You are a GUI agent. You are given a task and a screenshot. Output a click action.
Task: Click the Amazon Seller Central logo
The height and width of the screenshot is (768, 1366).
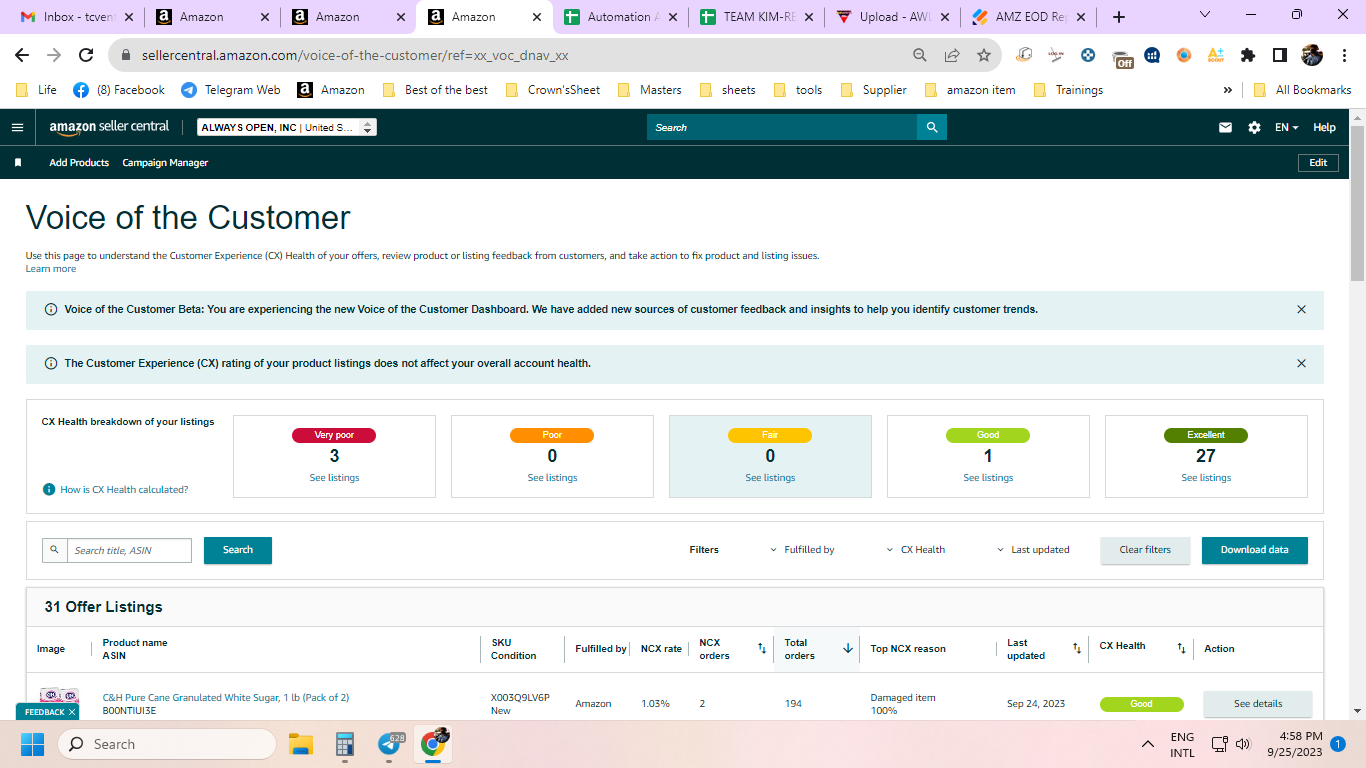click(x=109, y=127)
